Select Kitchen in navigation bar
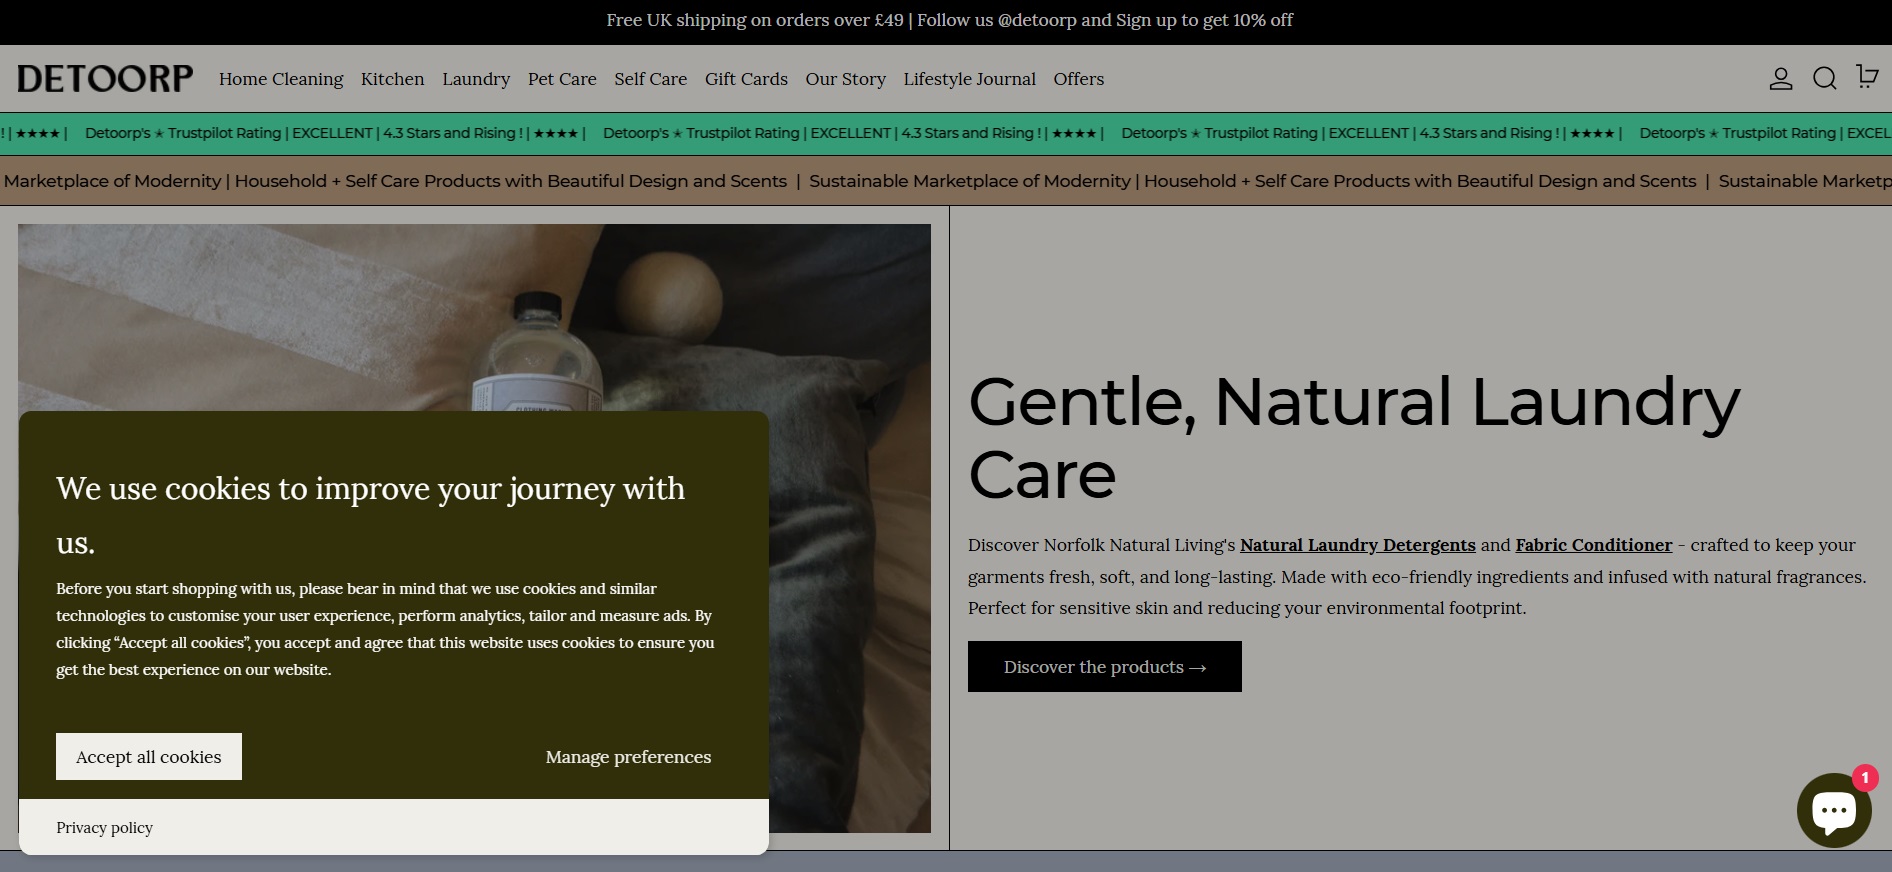The image size is (1892, 872). pos(392,79)
